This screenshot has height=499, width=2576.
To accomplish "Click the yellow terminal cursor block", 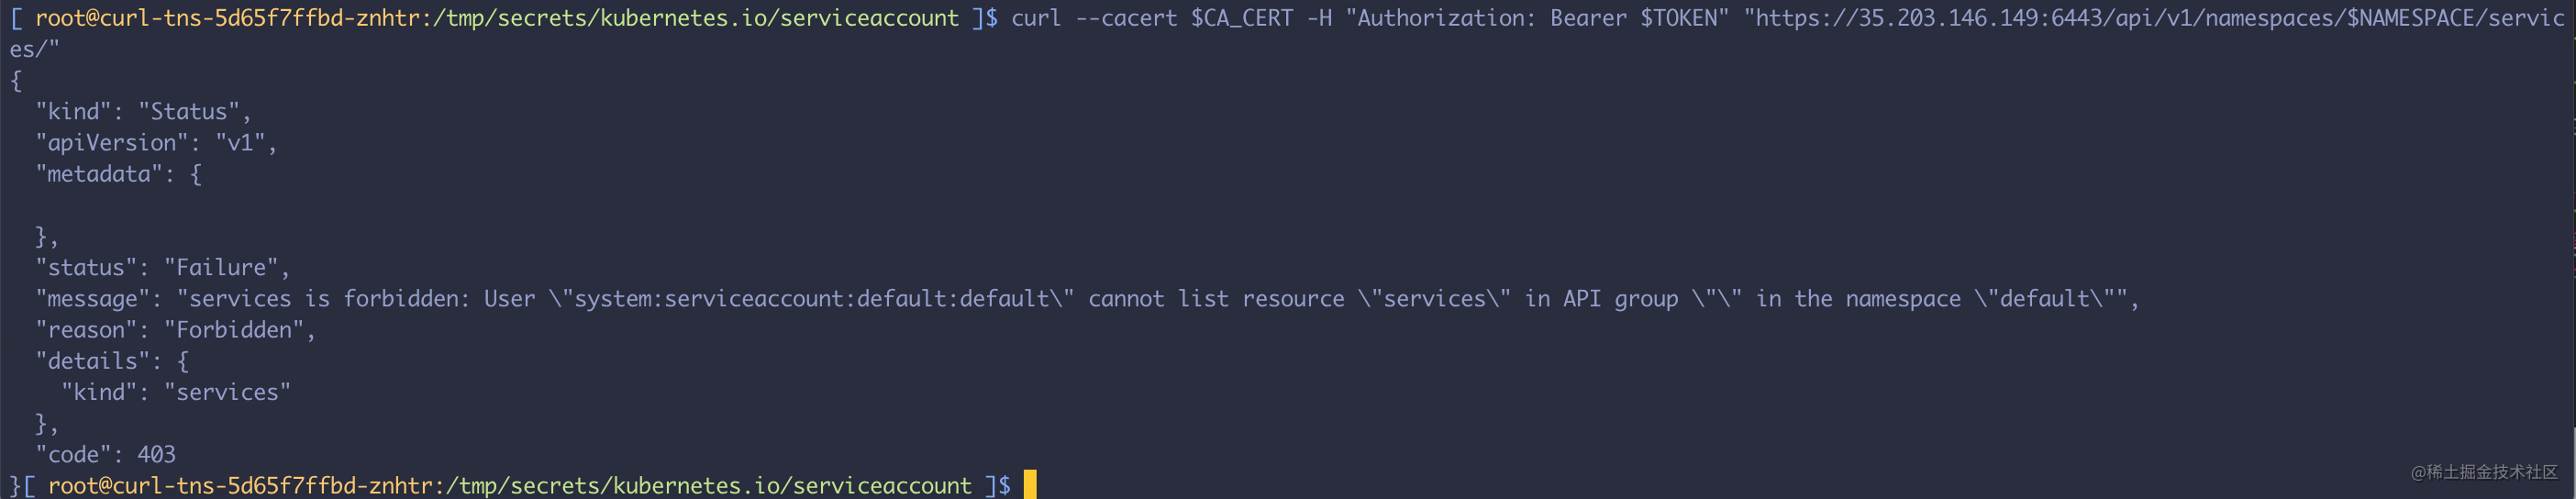I will point(1029,485).
